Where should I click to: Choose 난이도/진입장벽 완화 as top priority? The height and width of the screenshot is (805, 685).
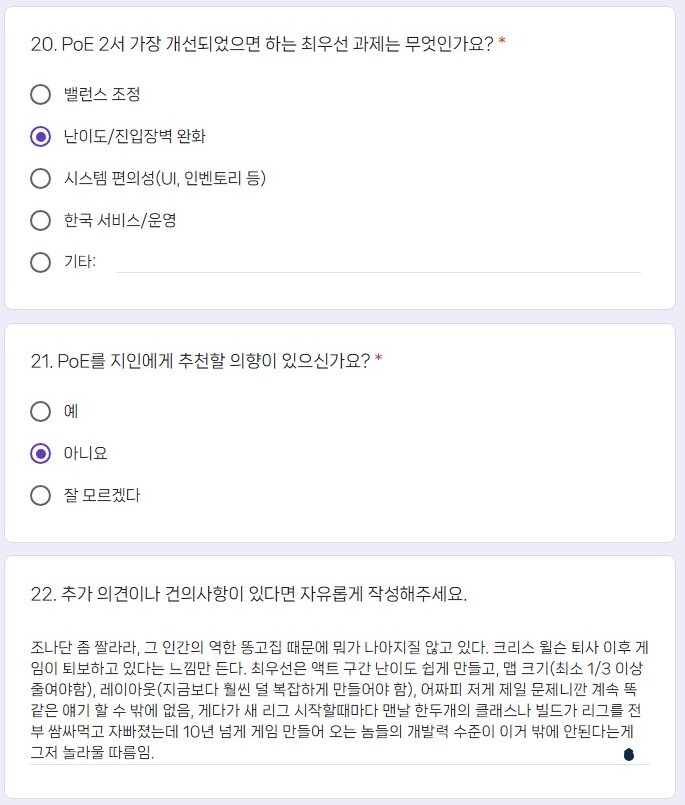40,137
